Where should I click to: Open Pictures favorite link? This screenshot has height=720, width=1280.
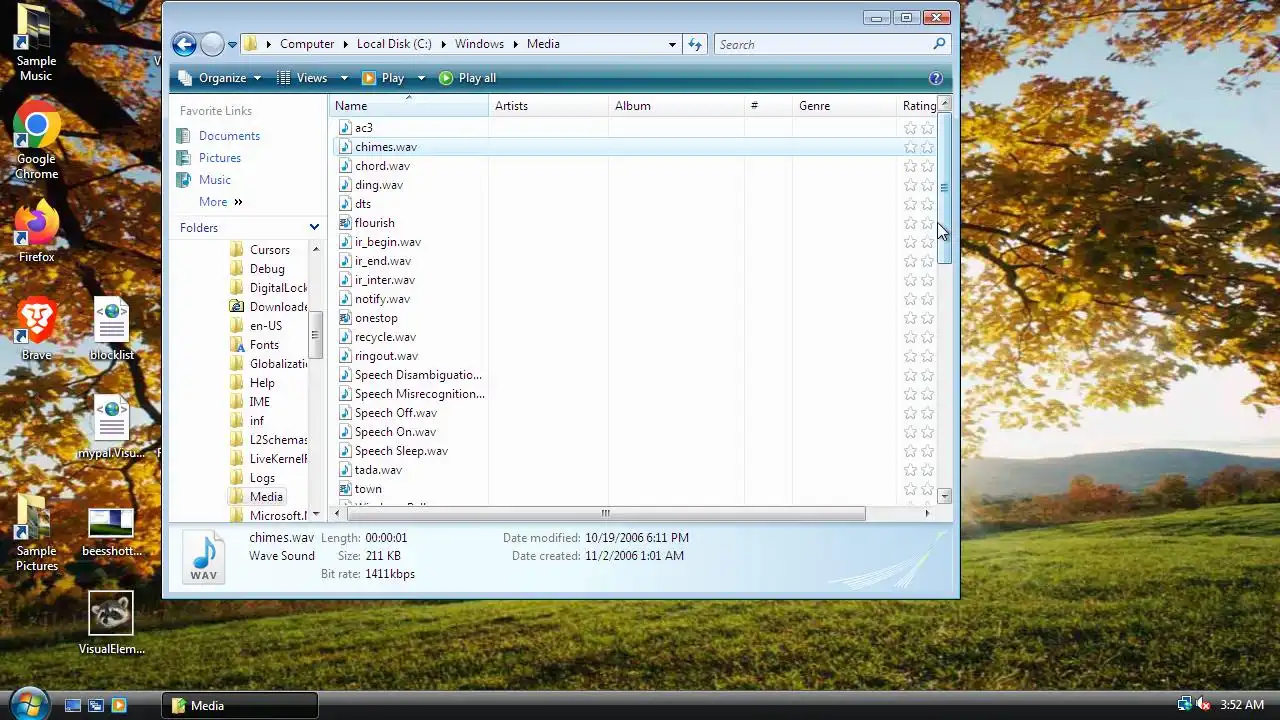click(x=220, y=158)
